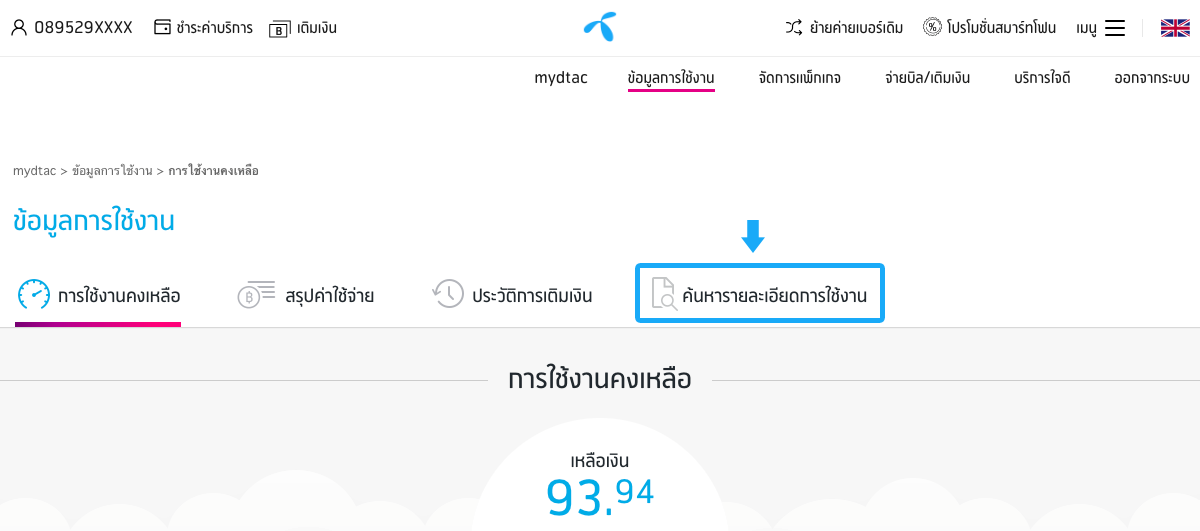Viewport: 1200px width, 531px height.
Task: Open the ค้นหารายละเอียดการใช้งาน tab
Action: click(x=760, y=294)
